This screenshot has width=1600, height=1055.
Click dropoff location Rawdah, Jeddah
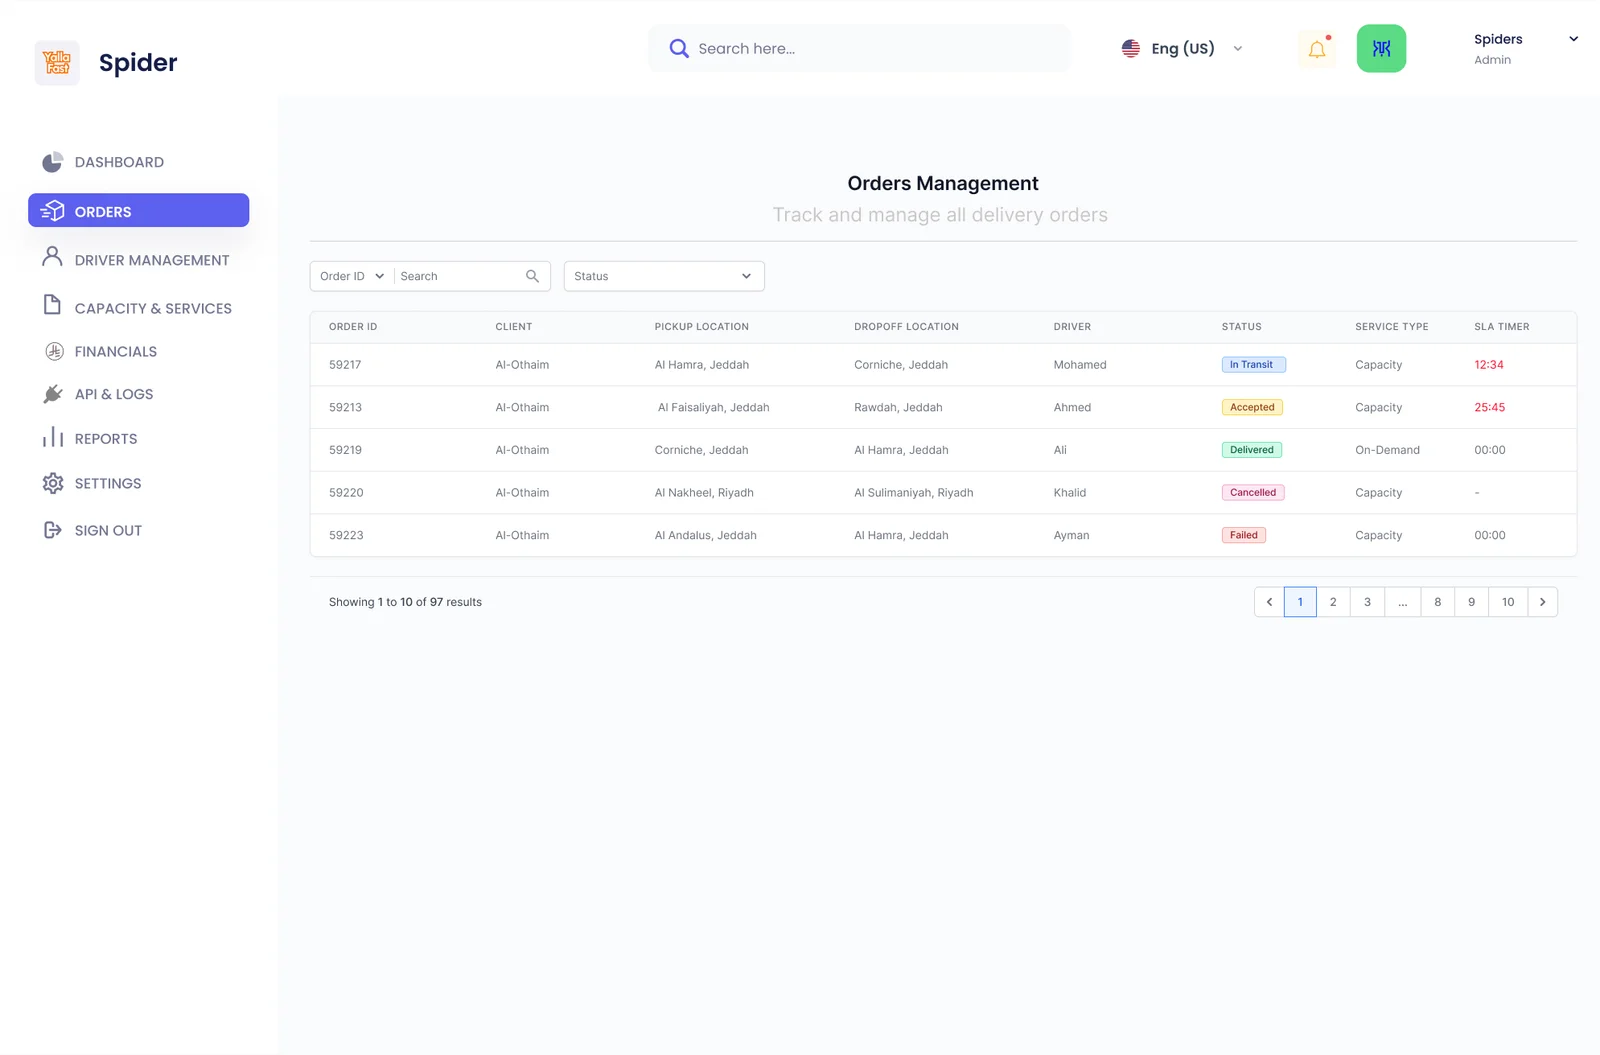point(898,407)
